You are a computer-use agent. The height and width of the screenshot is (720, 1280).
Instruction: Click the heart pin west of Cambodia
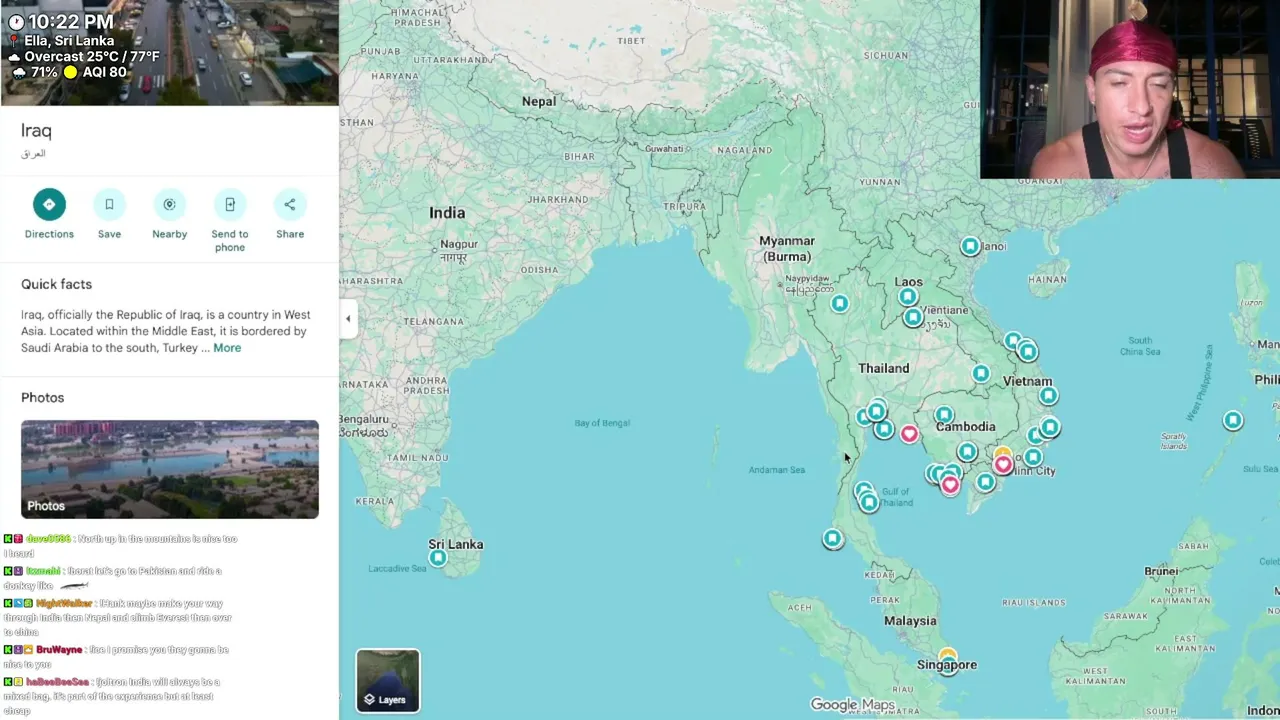[x=908, y=434]
